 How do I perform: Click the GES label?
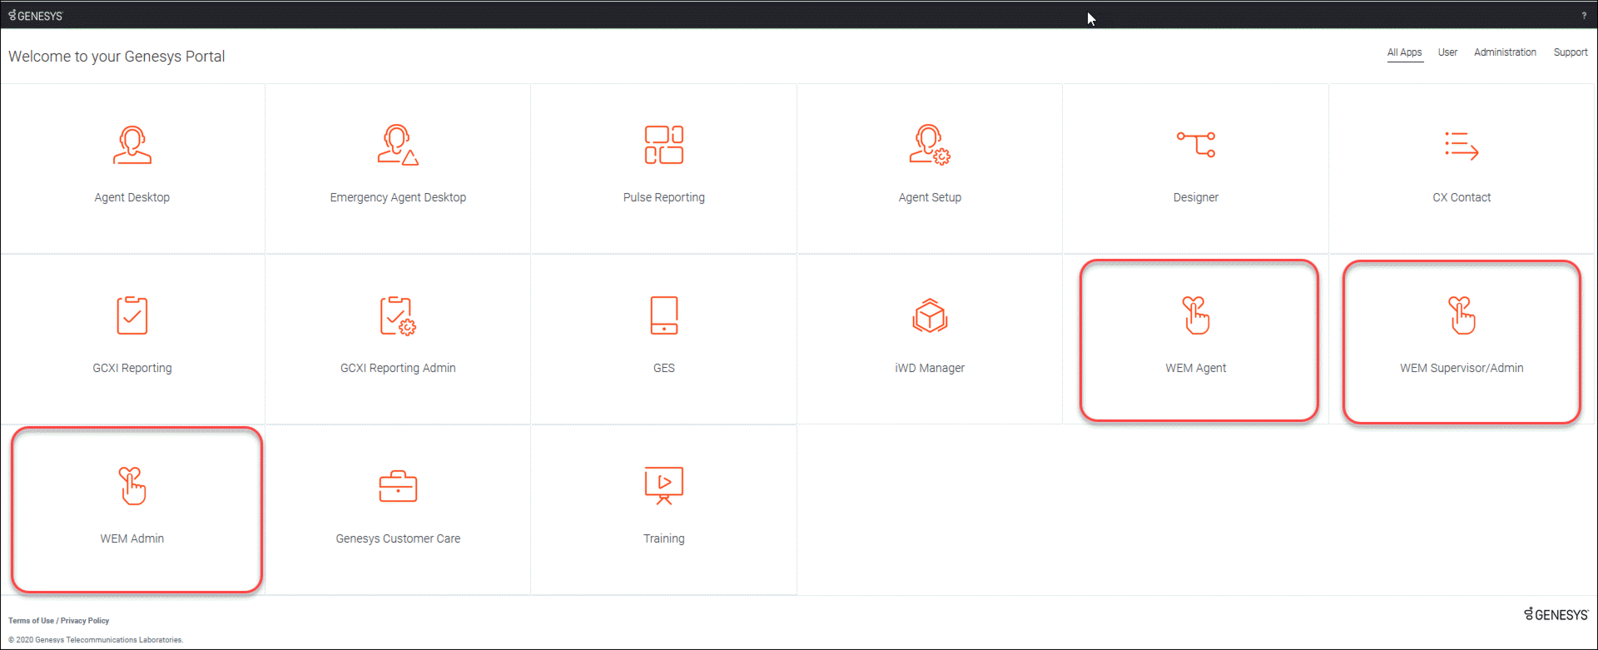pos(664,368)
